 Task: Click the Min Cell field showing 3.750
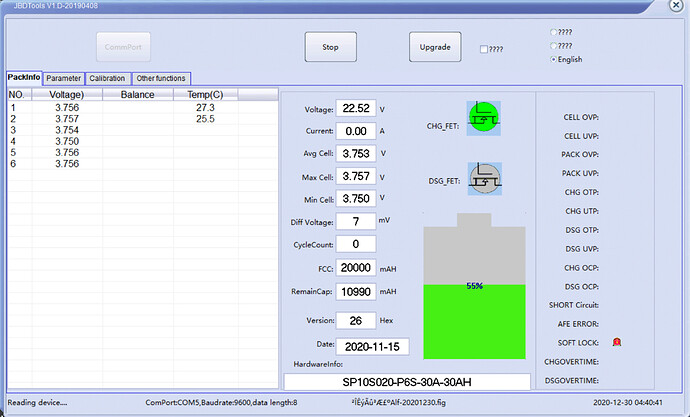click(356, 199)
